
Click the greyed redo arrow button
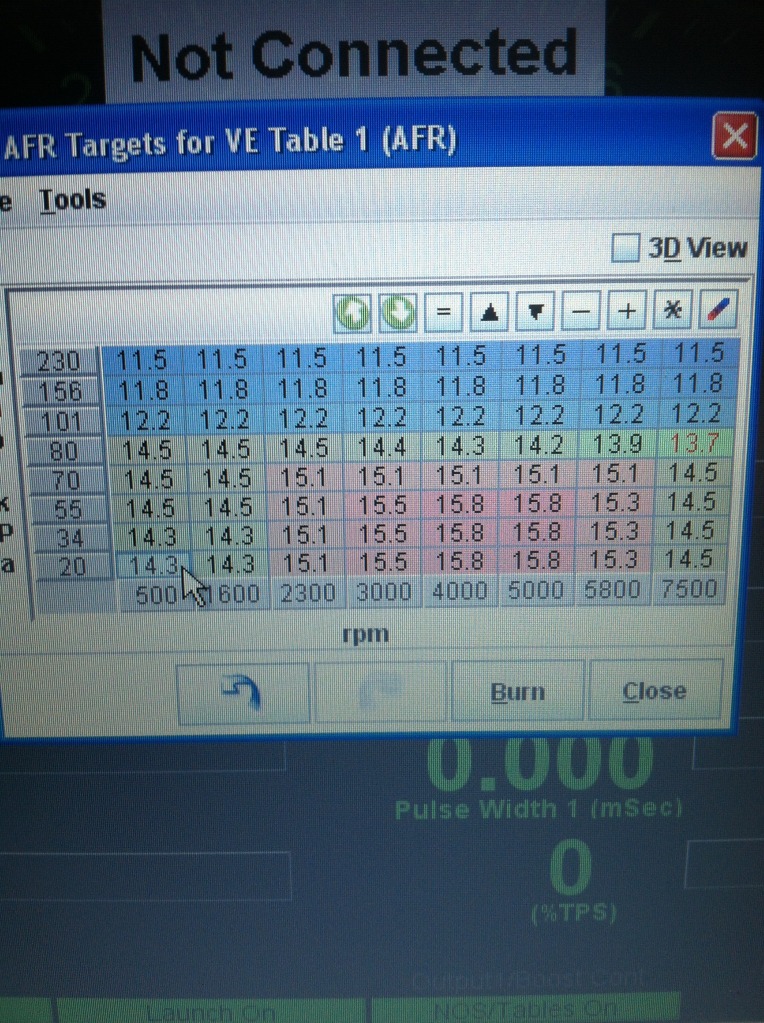[381, 692]
